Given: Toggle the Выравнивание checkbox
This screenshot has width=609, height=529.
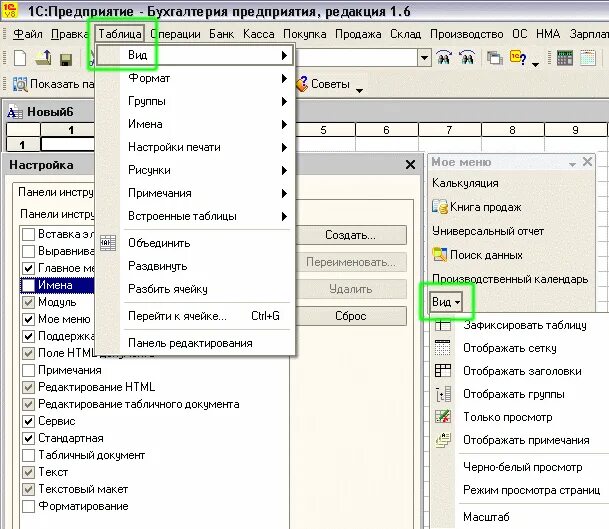Looking at the screenshot, I should [x=28, y=251].
